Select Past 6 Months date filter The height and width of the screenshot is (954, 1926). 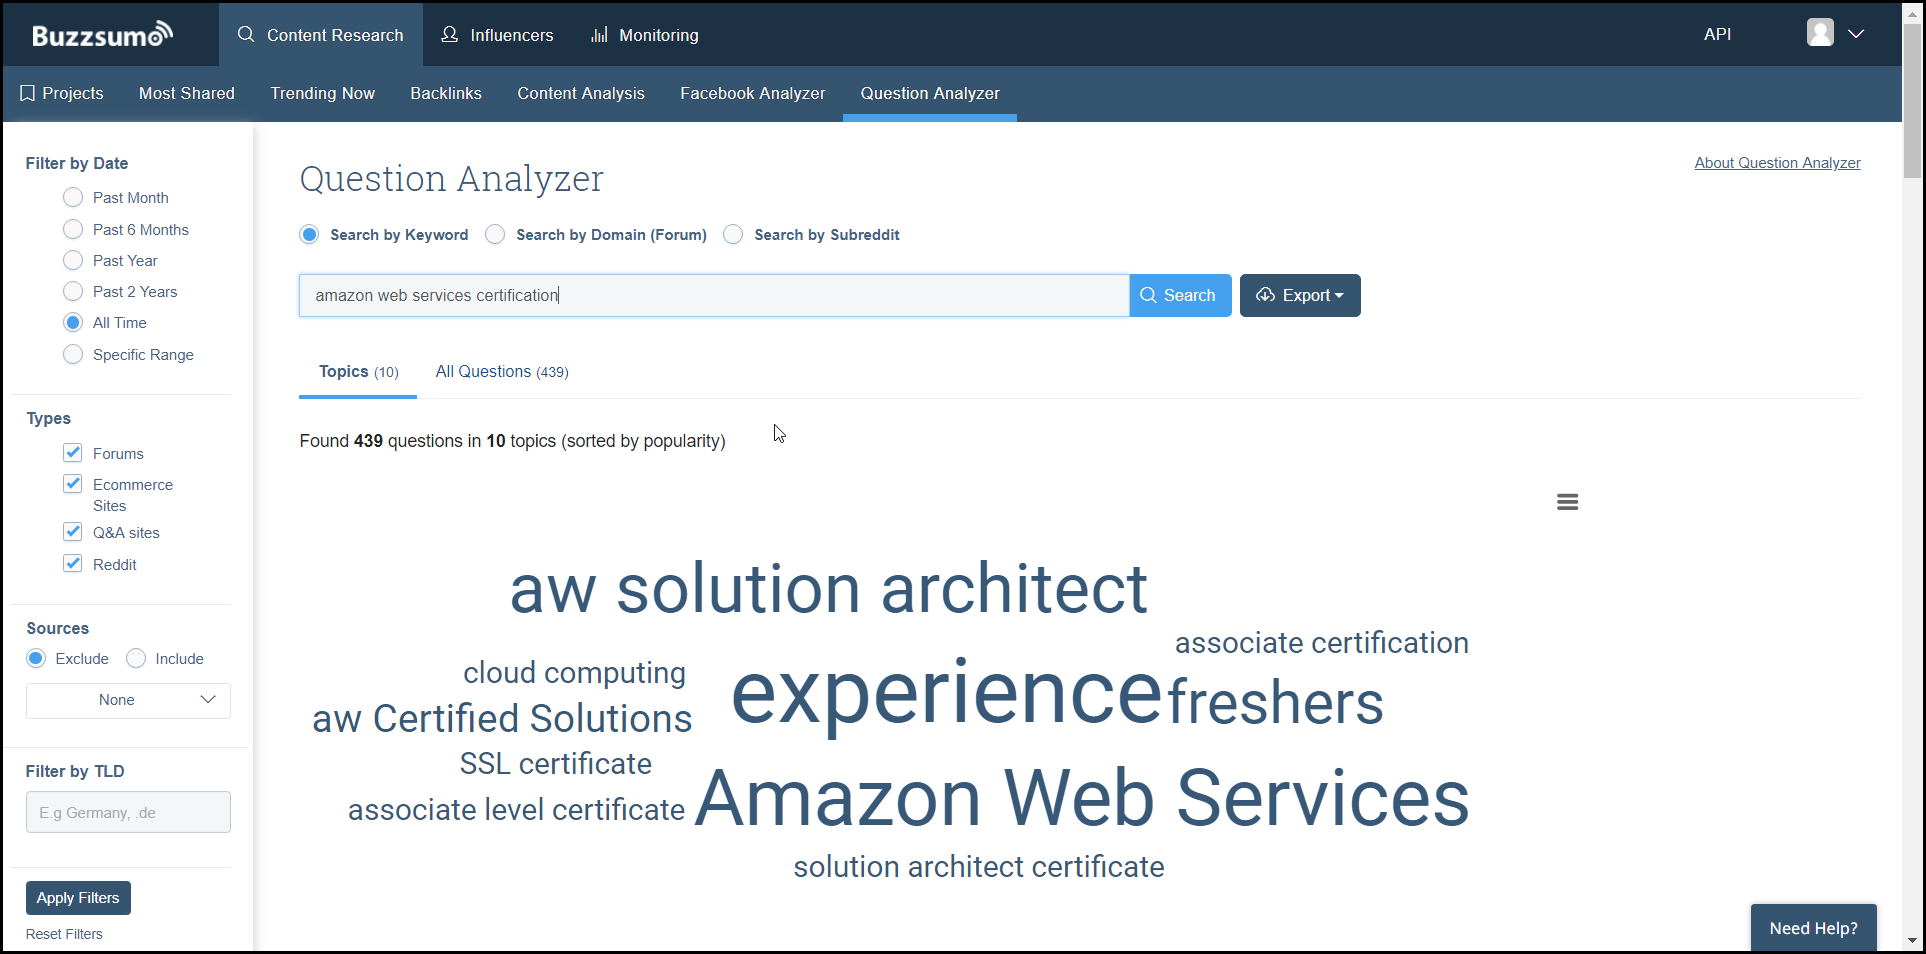[x=73, y=229]
